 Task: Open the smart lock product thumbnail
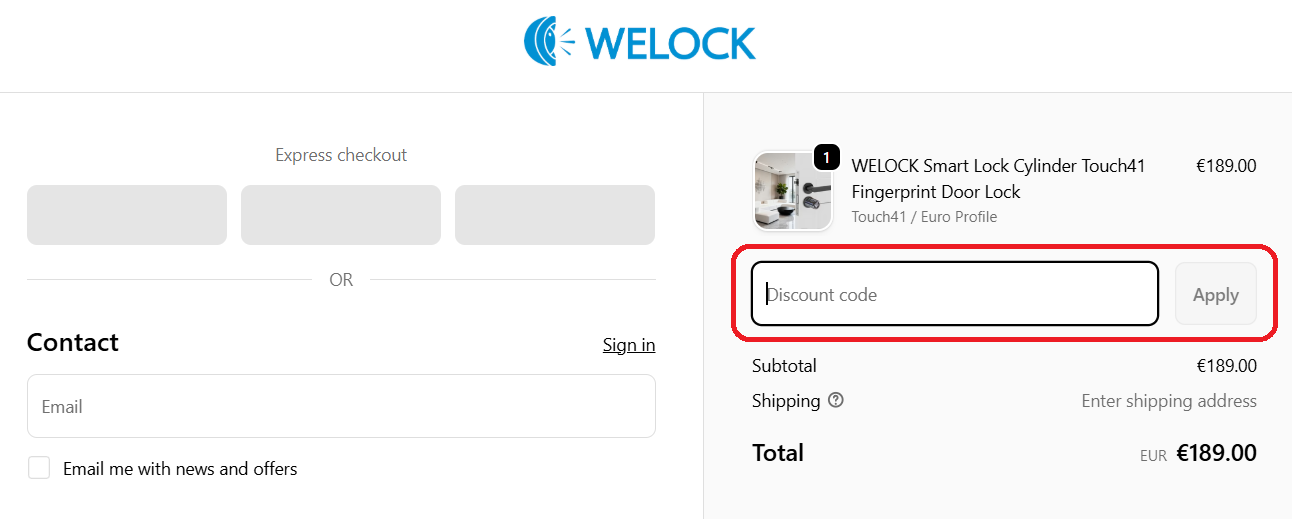tap(792, 192)
